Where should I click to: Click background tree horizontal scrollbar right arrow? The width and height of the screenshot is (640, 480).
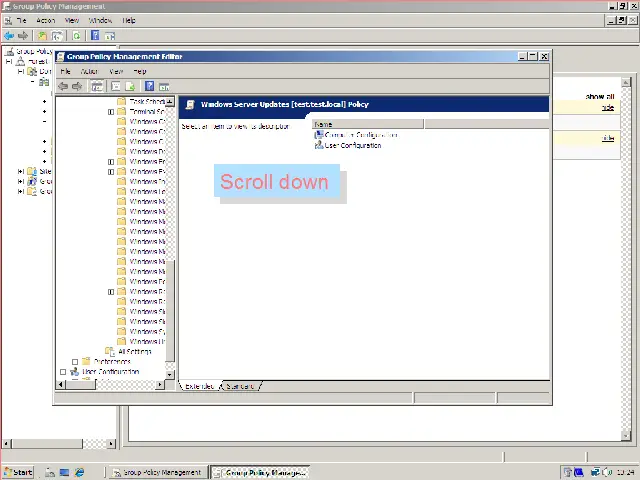(x=111, y=443)
